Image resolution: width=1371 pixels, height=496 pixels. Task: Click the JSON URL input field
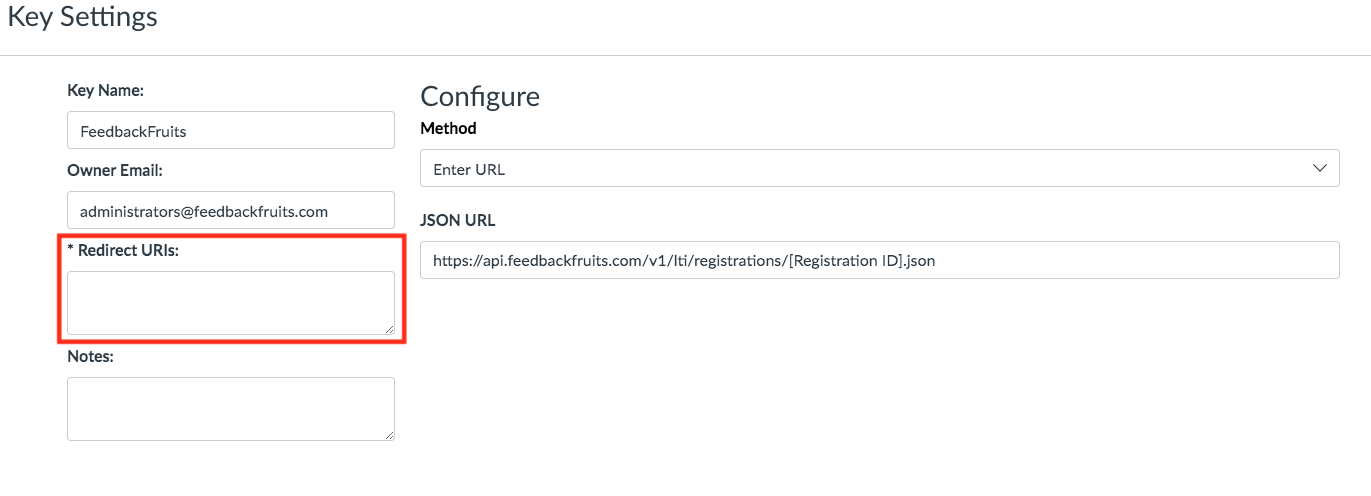879,260
